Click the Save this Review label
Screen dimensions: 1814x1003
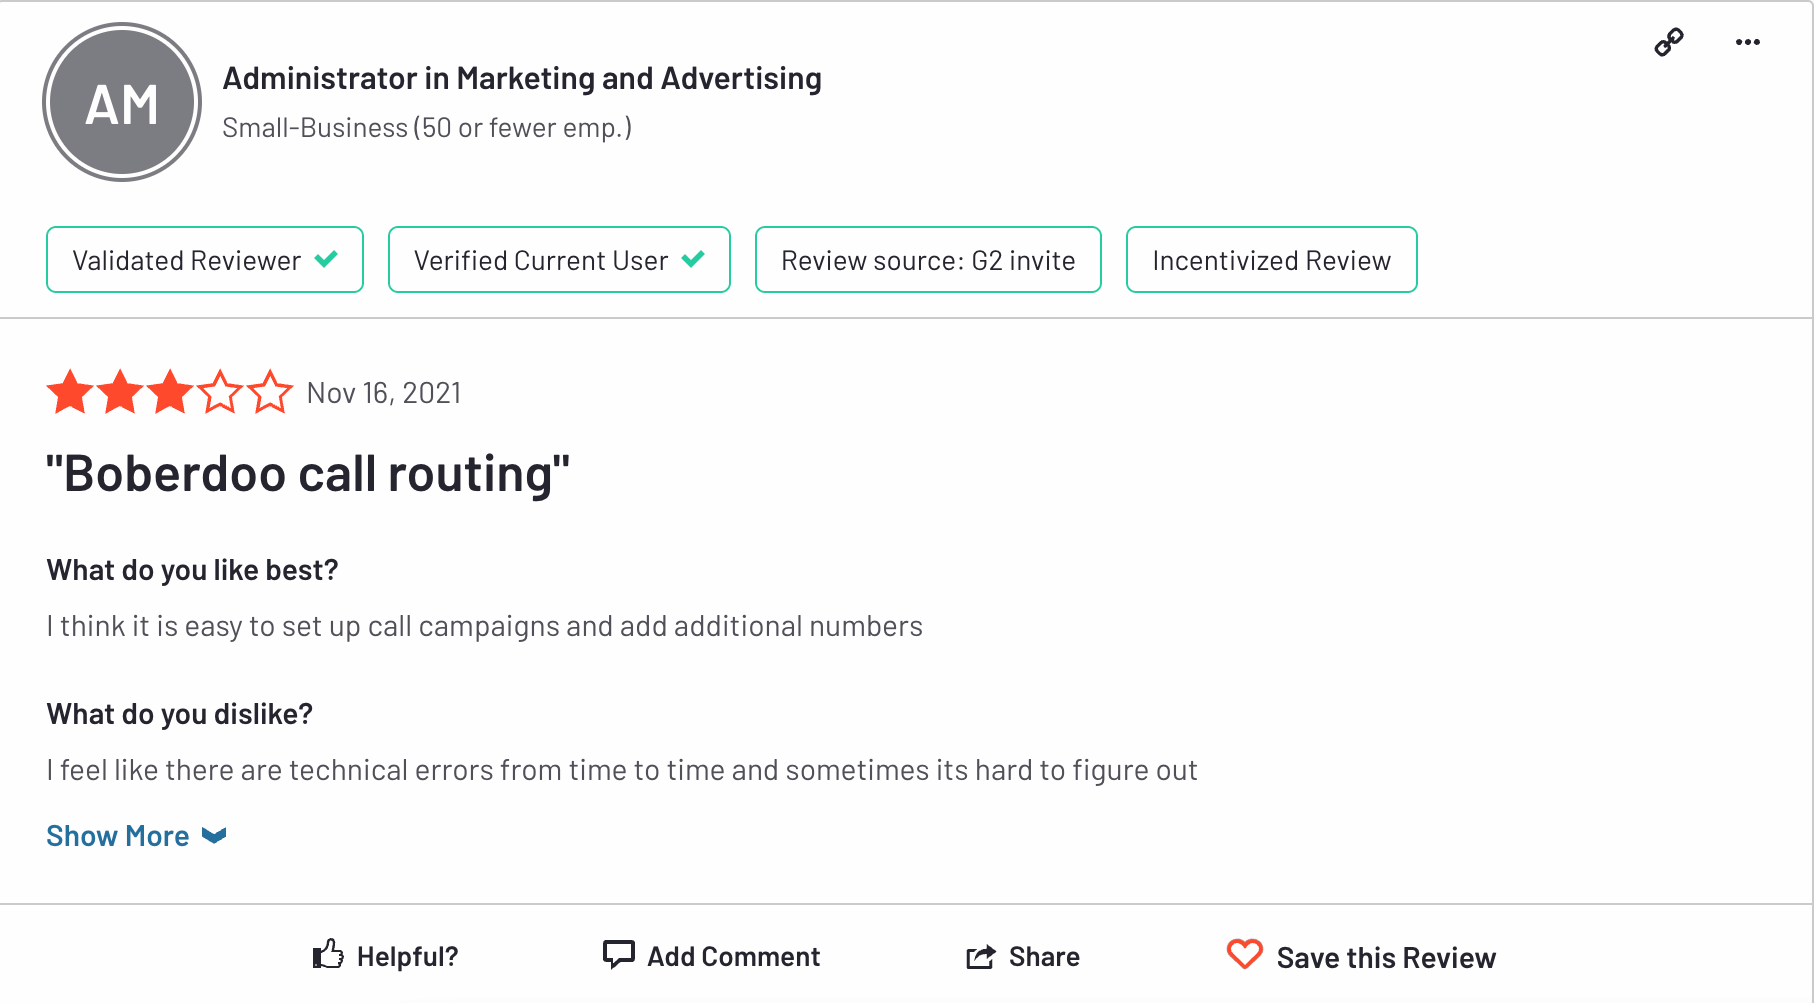tap(1385, 958)
